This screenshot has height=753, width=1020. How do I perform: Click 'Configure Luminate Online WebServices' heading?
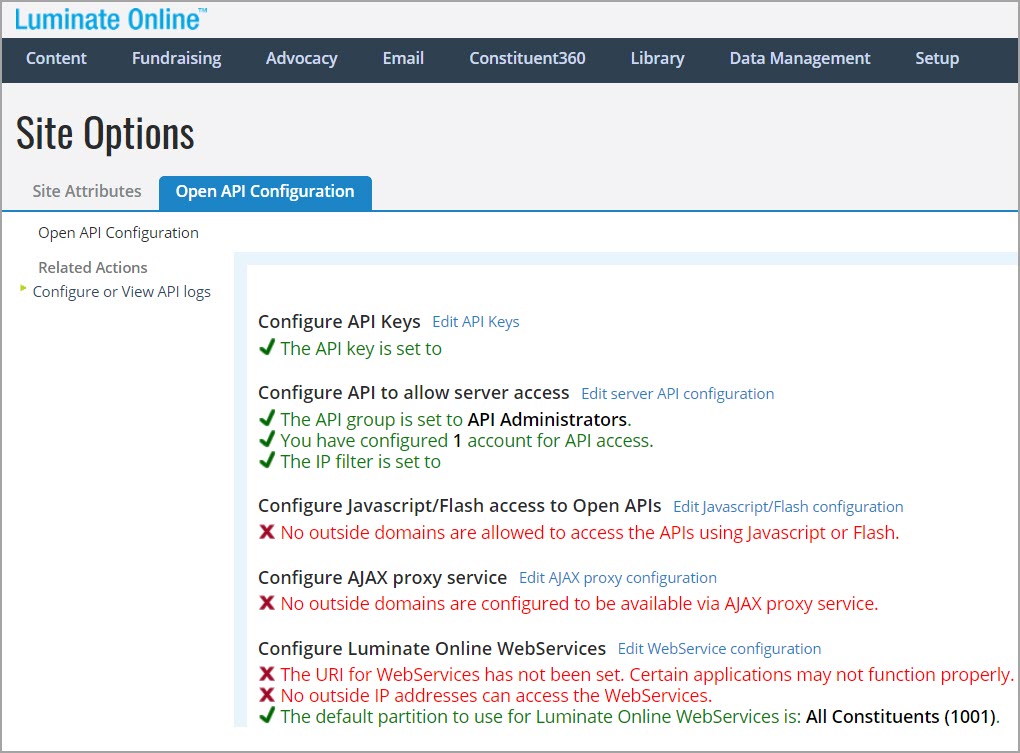(432, 648)
